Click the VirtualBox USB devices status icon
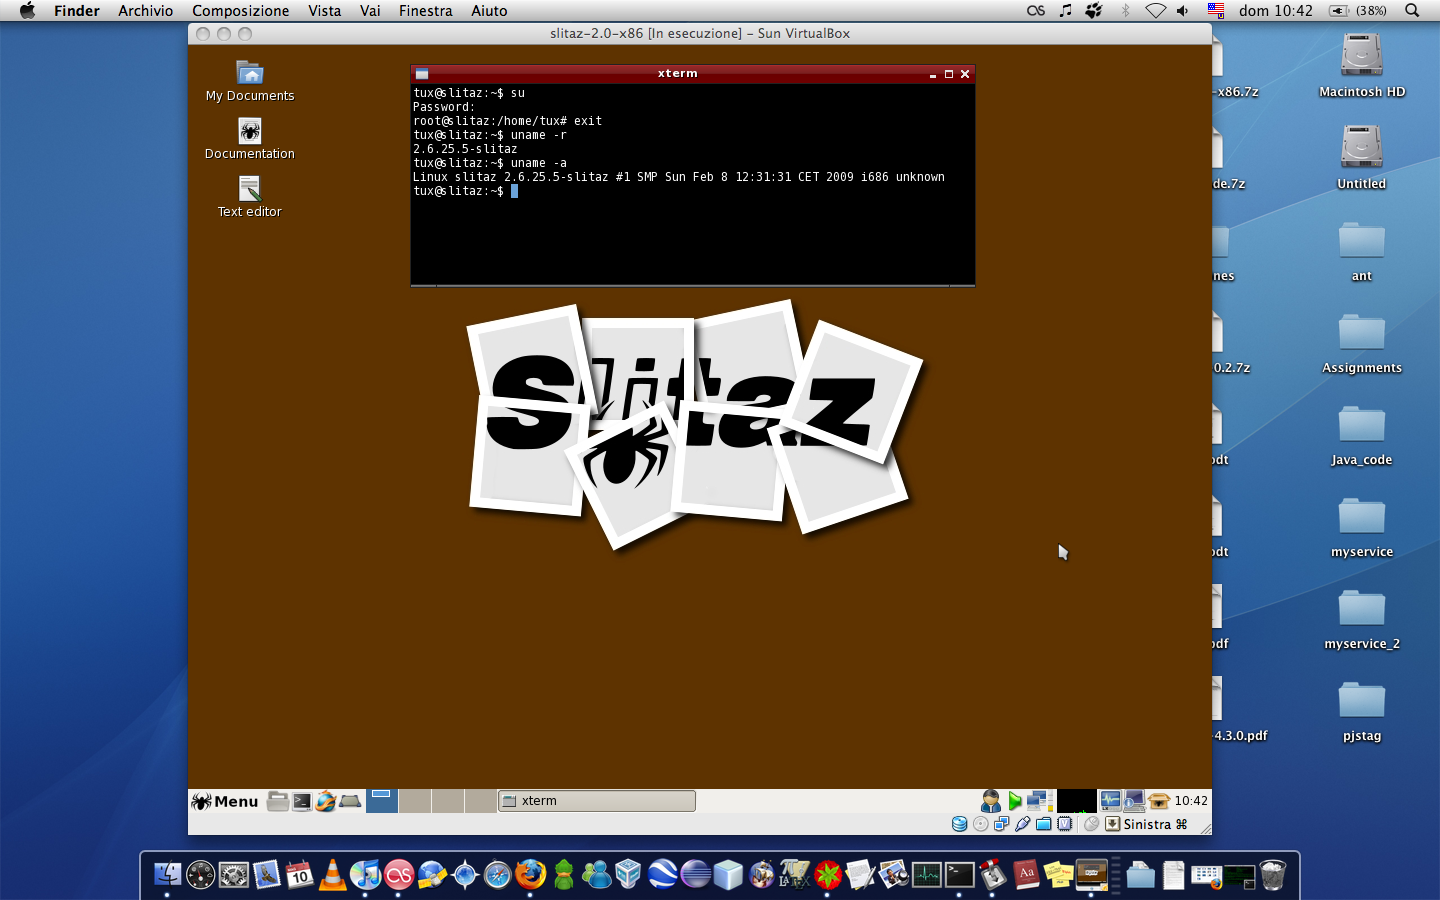 click(x=1022, y=824)
